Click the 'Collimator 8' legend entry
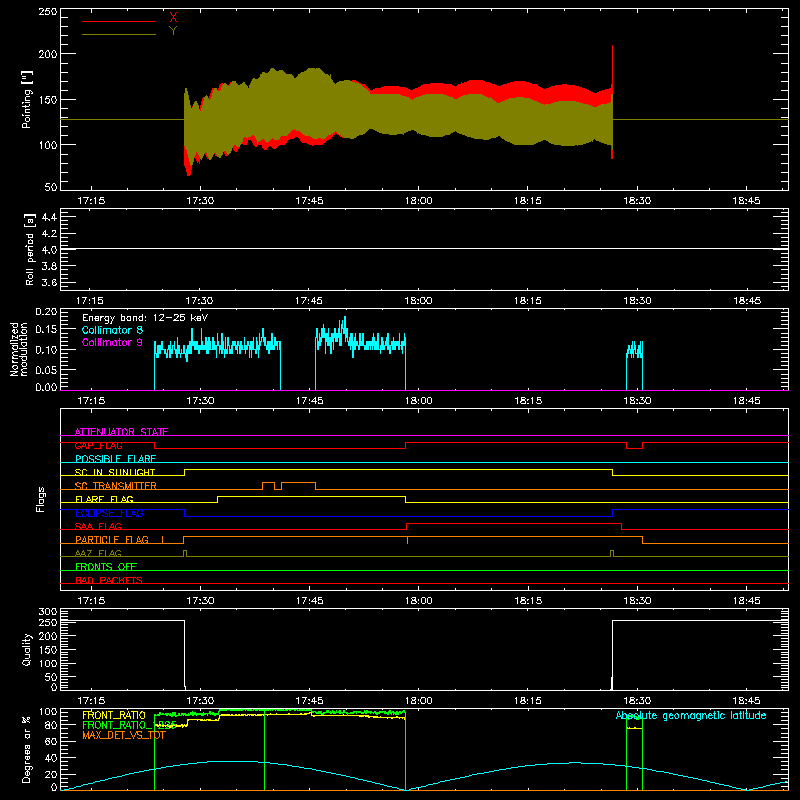Image resolution: width=800 pixels, height=800 pixels. pos(112,330)
